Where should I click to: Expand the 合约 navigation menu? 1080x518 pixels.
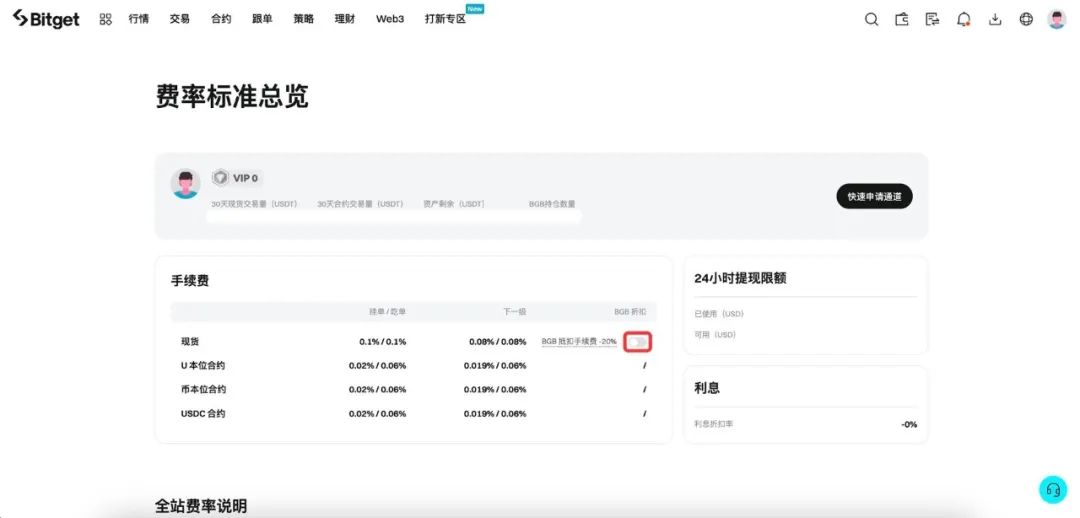point(221,19)
